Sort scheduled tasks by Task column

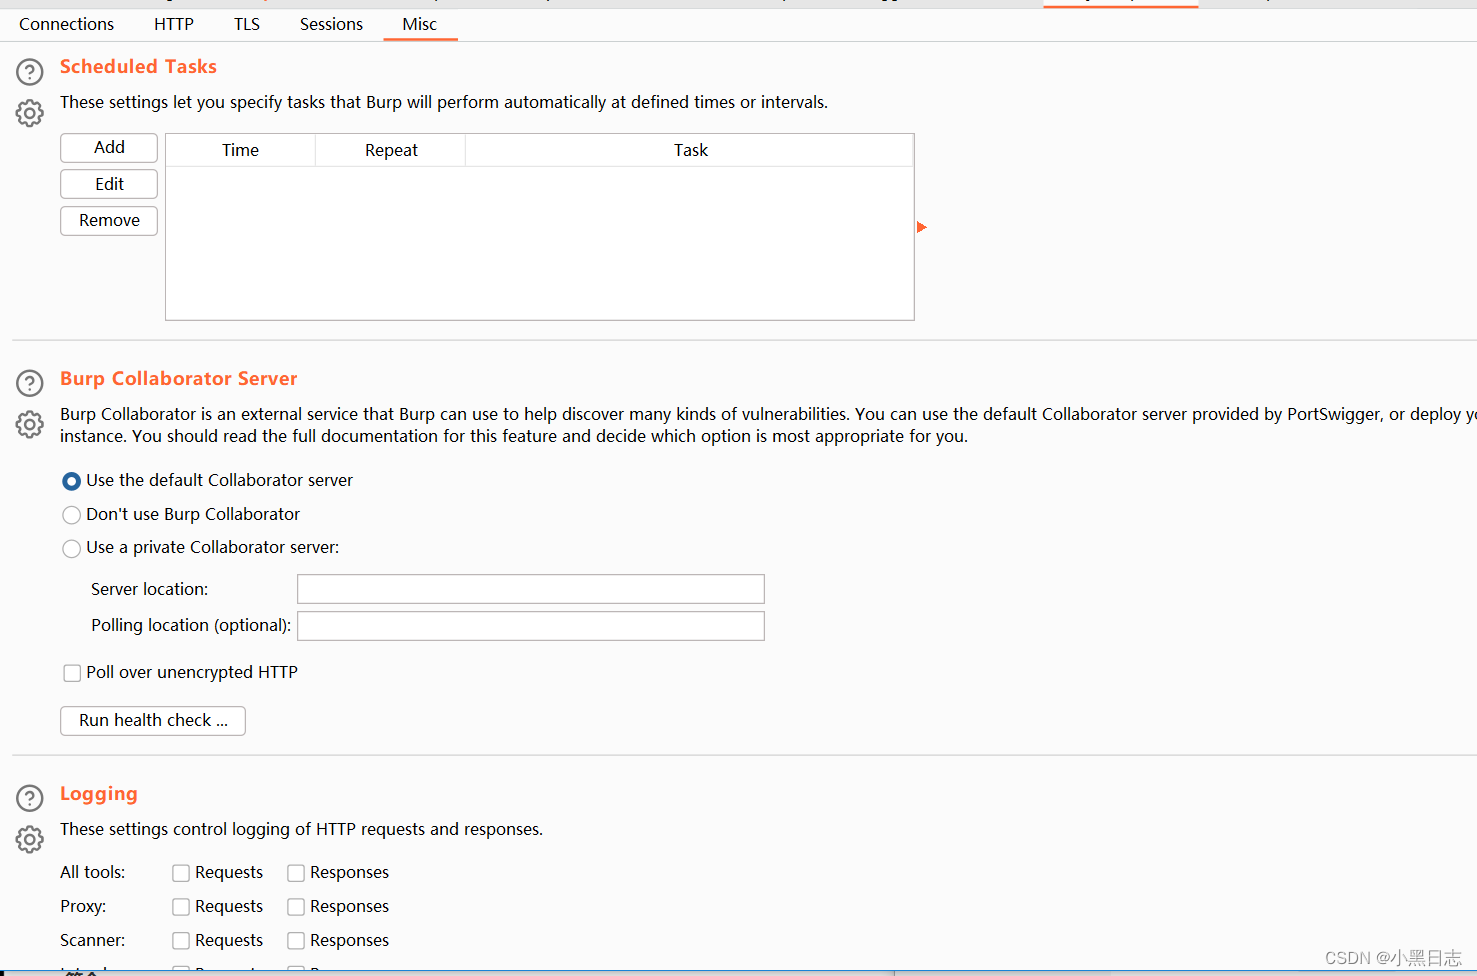pyautogui.click(x=690, y=150)
